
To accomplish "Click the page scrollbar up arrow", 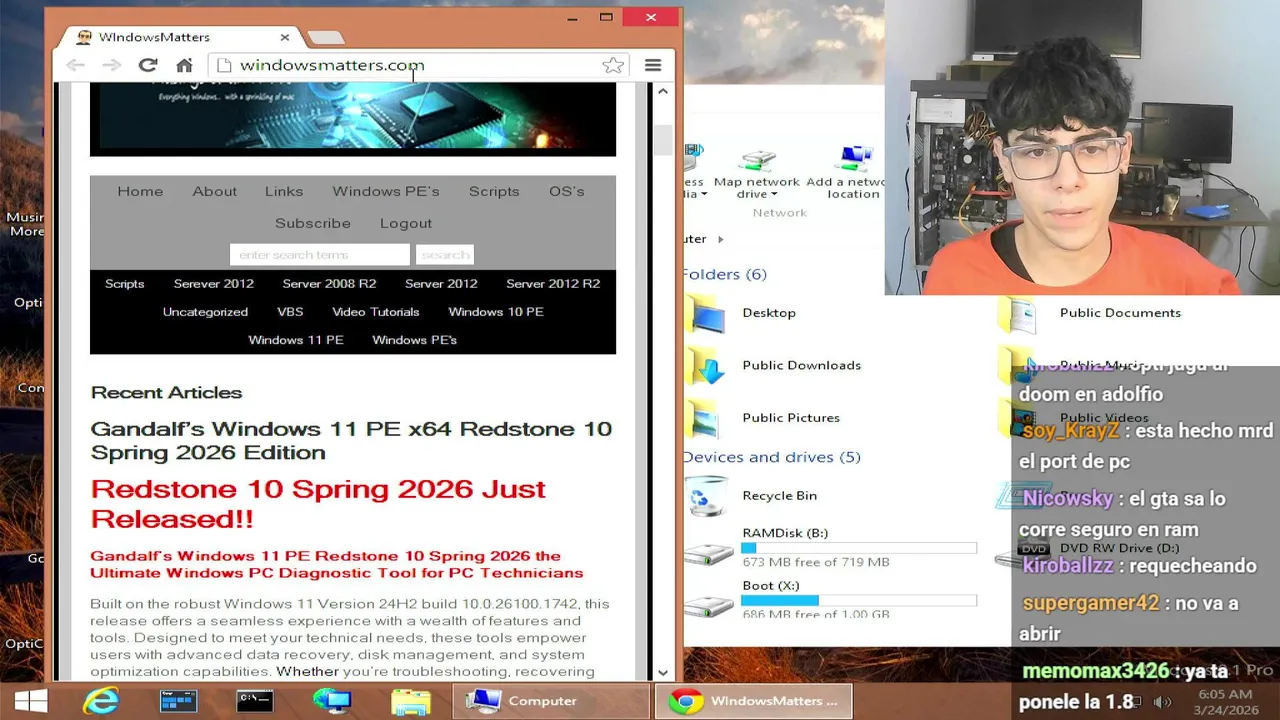I will click(x=663, y=91).
